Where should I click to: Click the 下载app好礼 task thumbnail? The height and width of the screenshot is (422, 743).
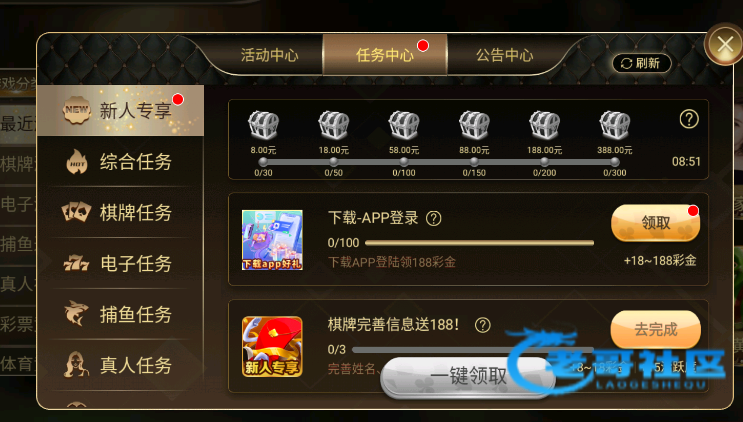click(x=272, y=240)
